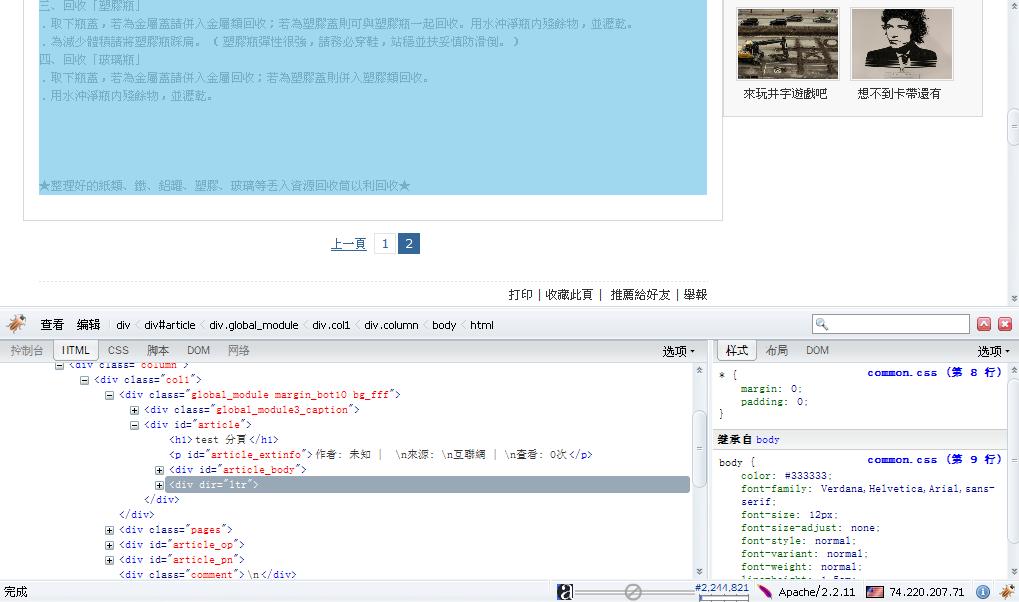Click the Firebug bug icon in the toolbar
This screenshot has height=602, width=1019.
coord(16,324)
